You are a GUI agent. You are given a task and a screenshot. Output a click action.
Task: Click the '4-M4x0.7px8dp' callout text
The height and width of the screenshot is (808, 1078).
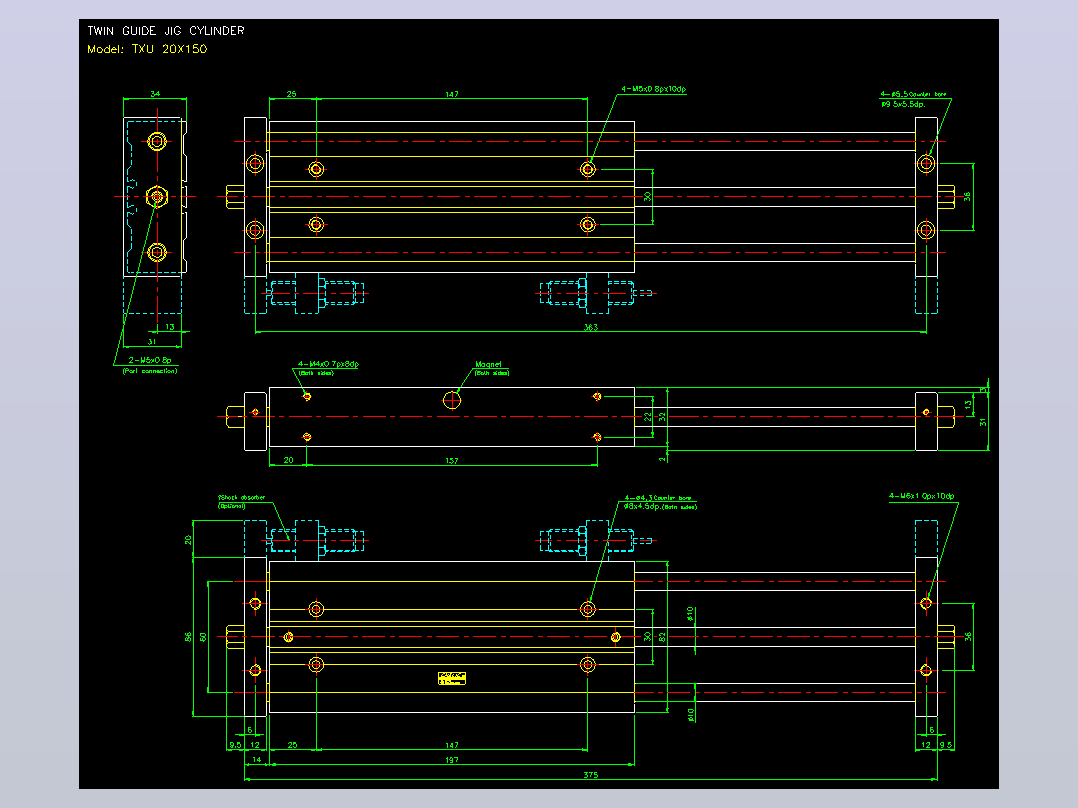[328, 364]
